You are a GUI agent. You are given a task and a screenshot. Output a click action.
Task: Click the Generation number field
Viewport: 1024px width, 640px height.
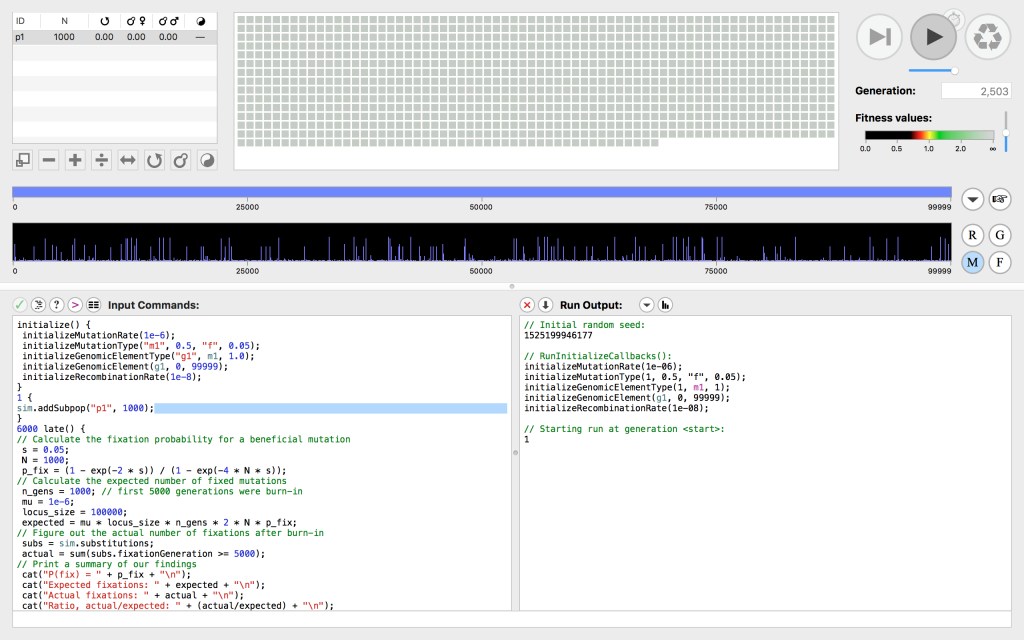click(977, 91)
